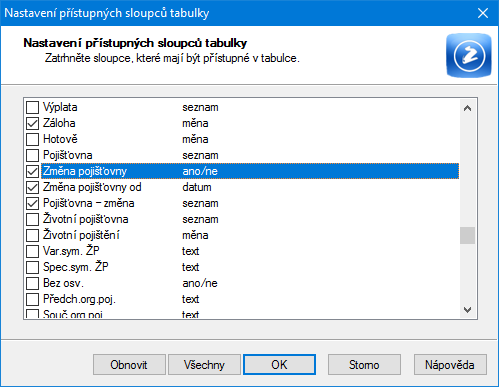Select the Pojišťovna row label
499x387 pixels.
click(x=68, y=155)
